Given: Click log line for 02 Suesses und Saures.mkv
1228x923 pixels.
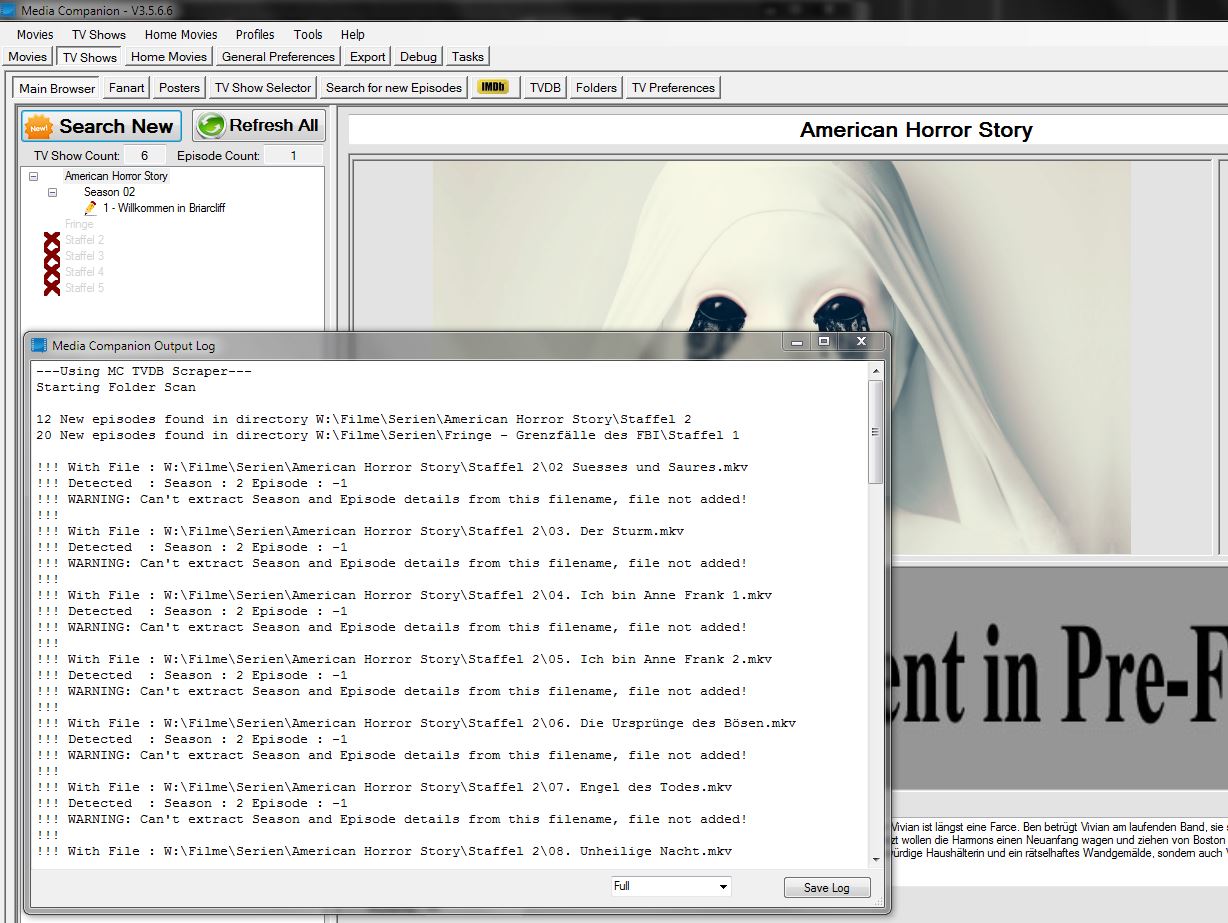Looking at the screenshot, I should 392,467.
